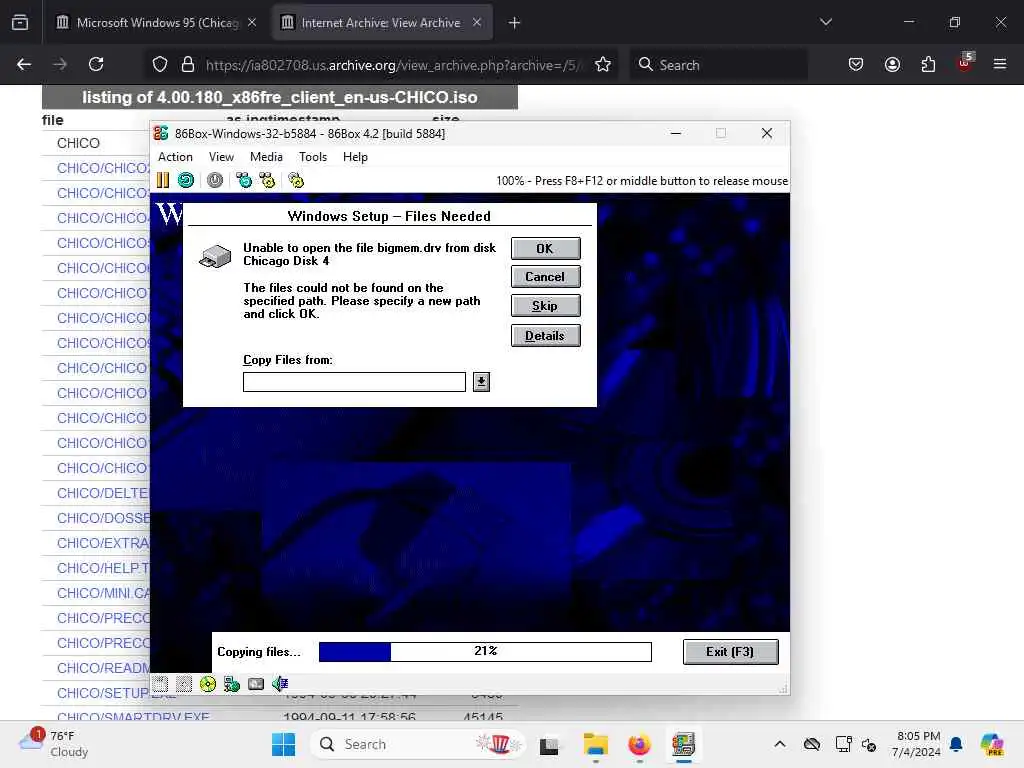Select Internet Archive: View Archive tab
The width and height of the screenshot is (1024, 768).
click(382, 23)
